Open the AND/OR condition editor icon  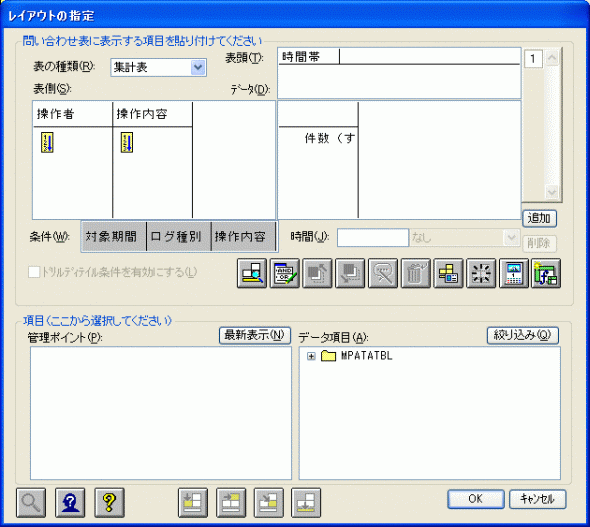(x=284, y=273)
